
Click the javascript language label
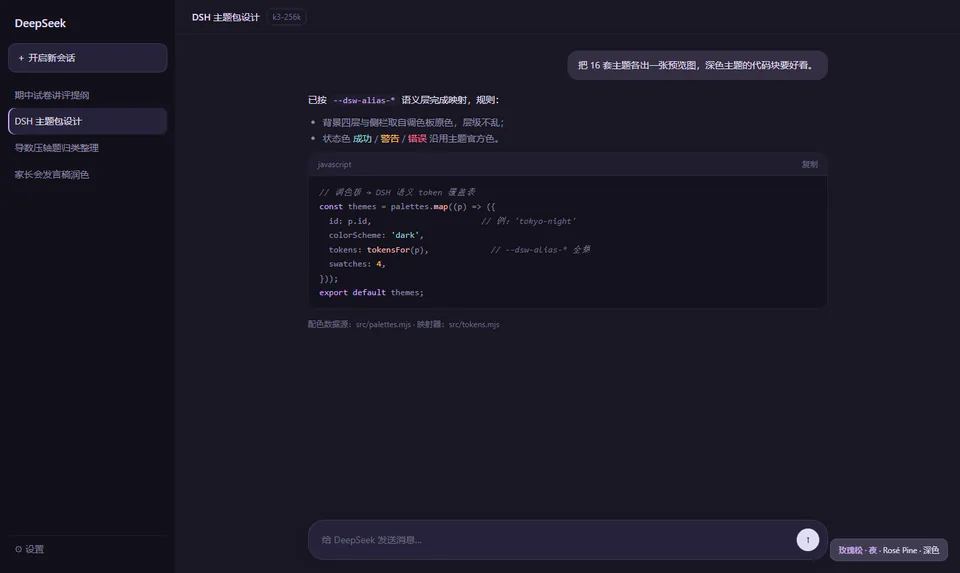(334, 164)
